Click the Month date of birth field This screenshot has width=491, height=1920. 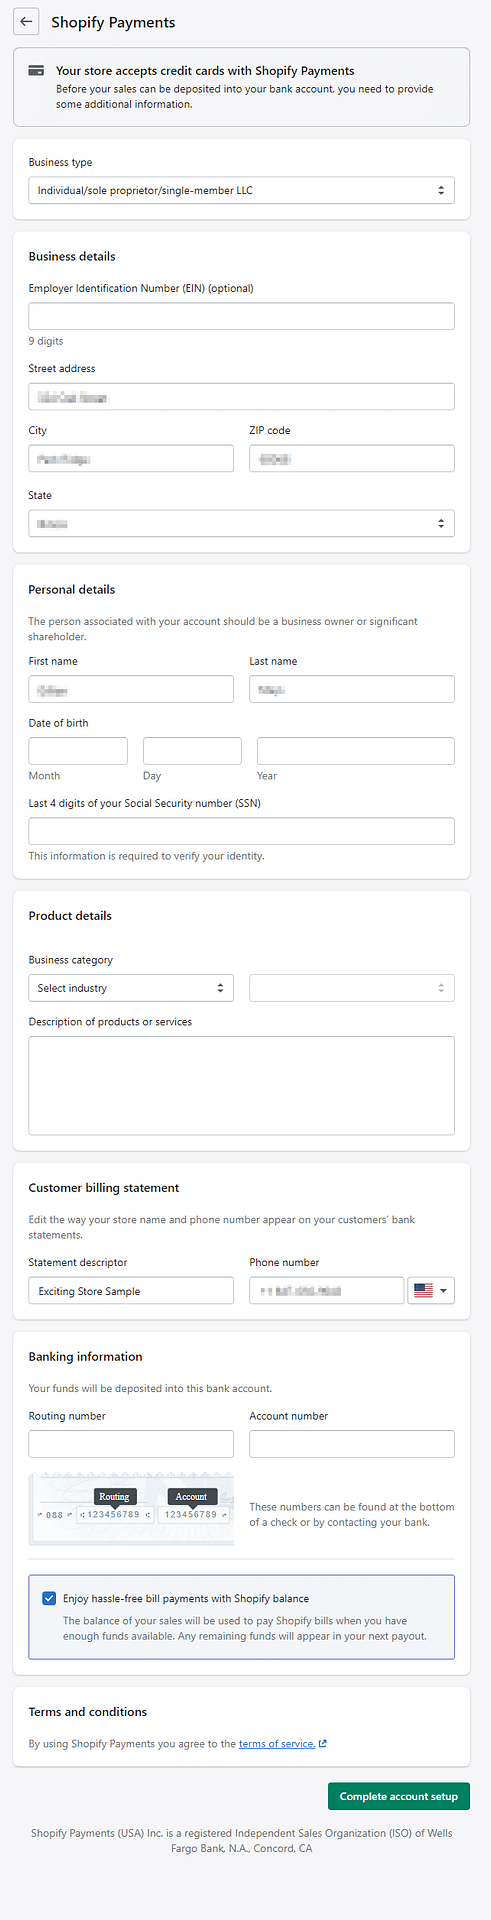pyautogui.click(x=78, y=751)
